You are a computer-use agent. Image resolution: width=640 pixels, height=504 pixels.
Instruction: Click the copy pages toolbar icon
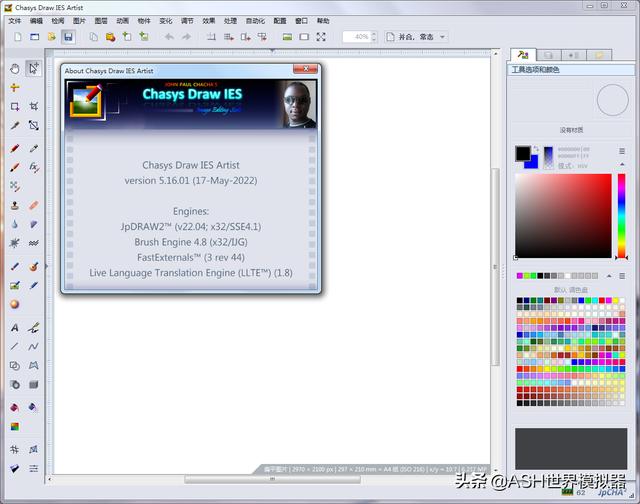pyautogui.click(x=93, y=37)
